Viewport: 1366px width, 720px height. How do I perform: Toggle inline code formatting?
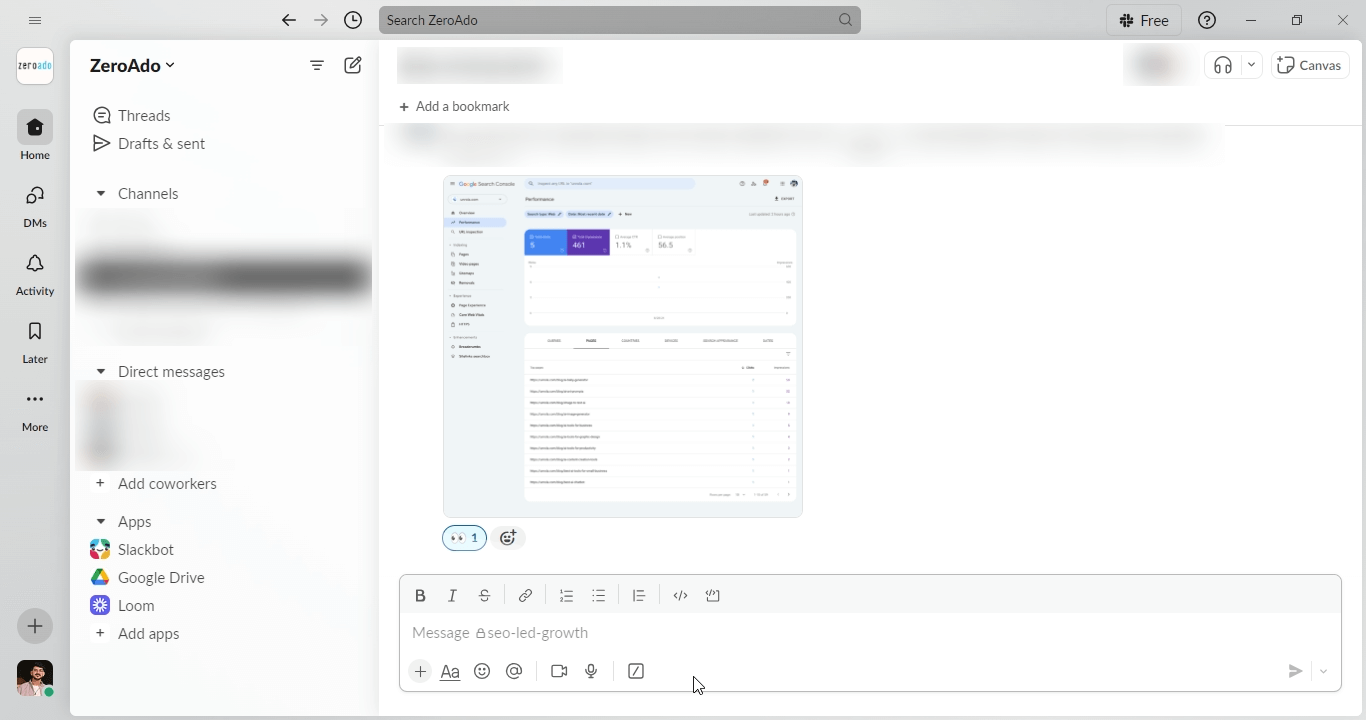[680, 595]
